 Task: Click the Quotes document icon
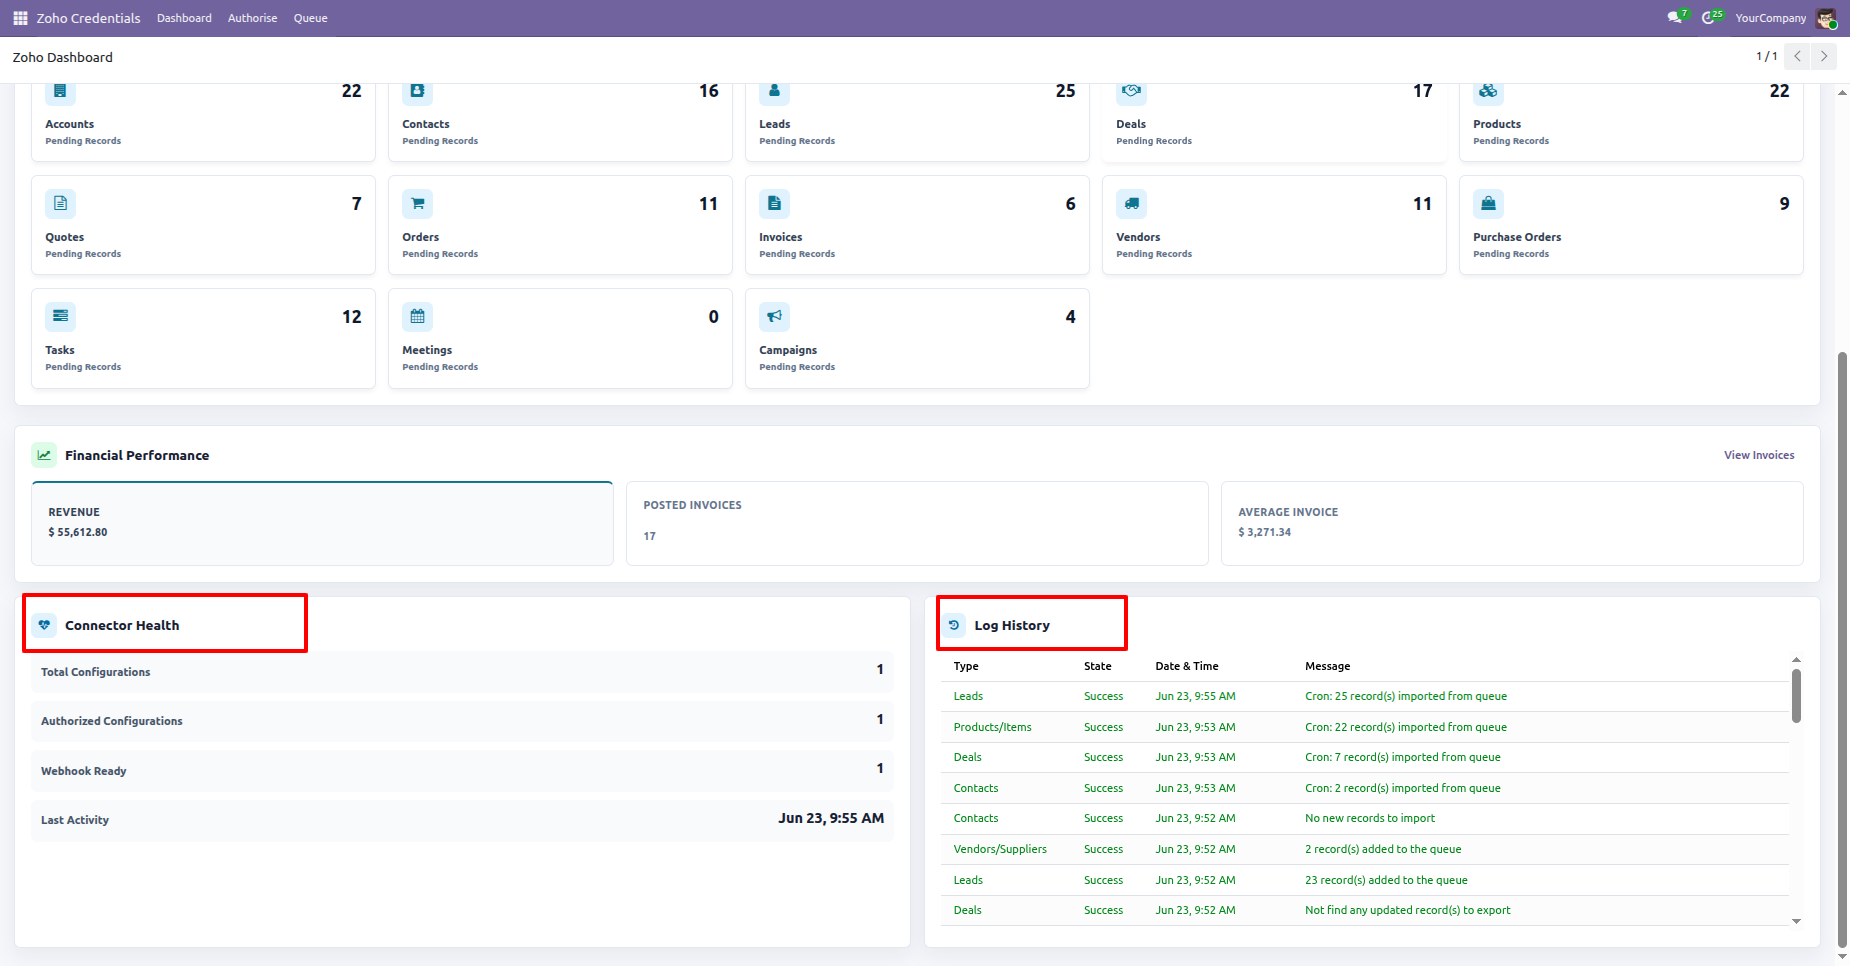pyautogui.click(x=61, y=204)
